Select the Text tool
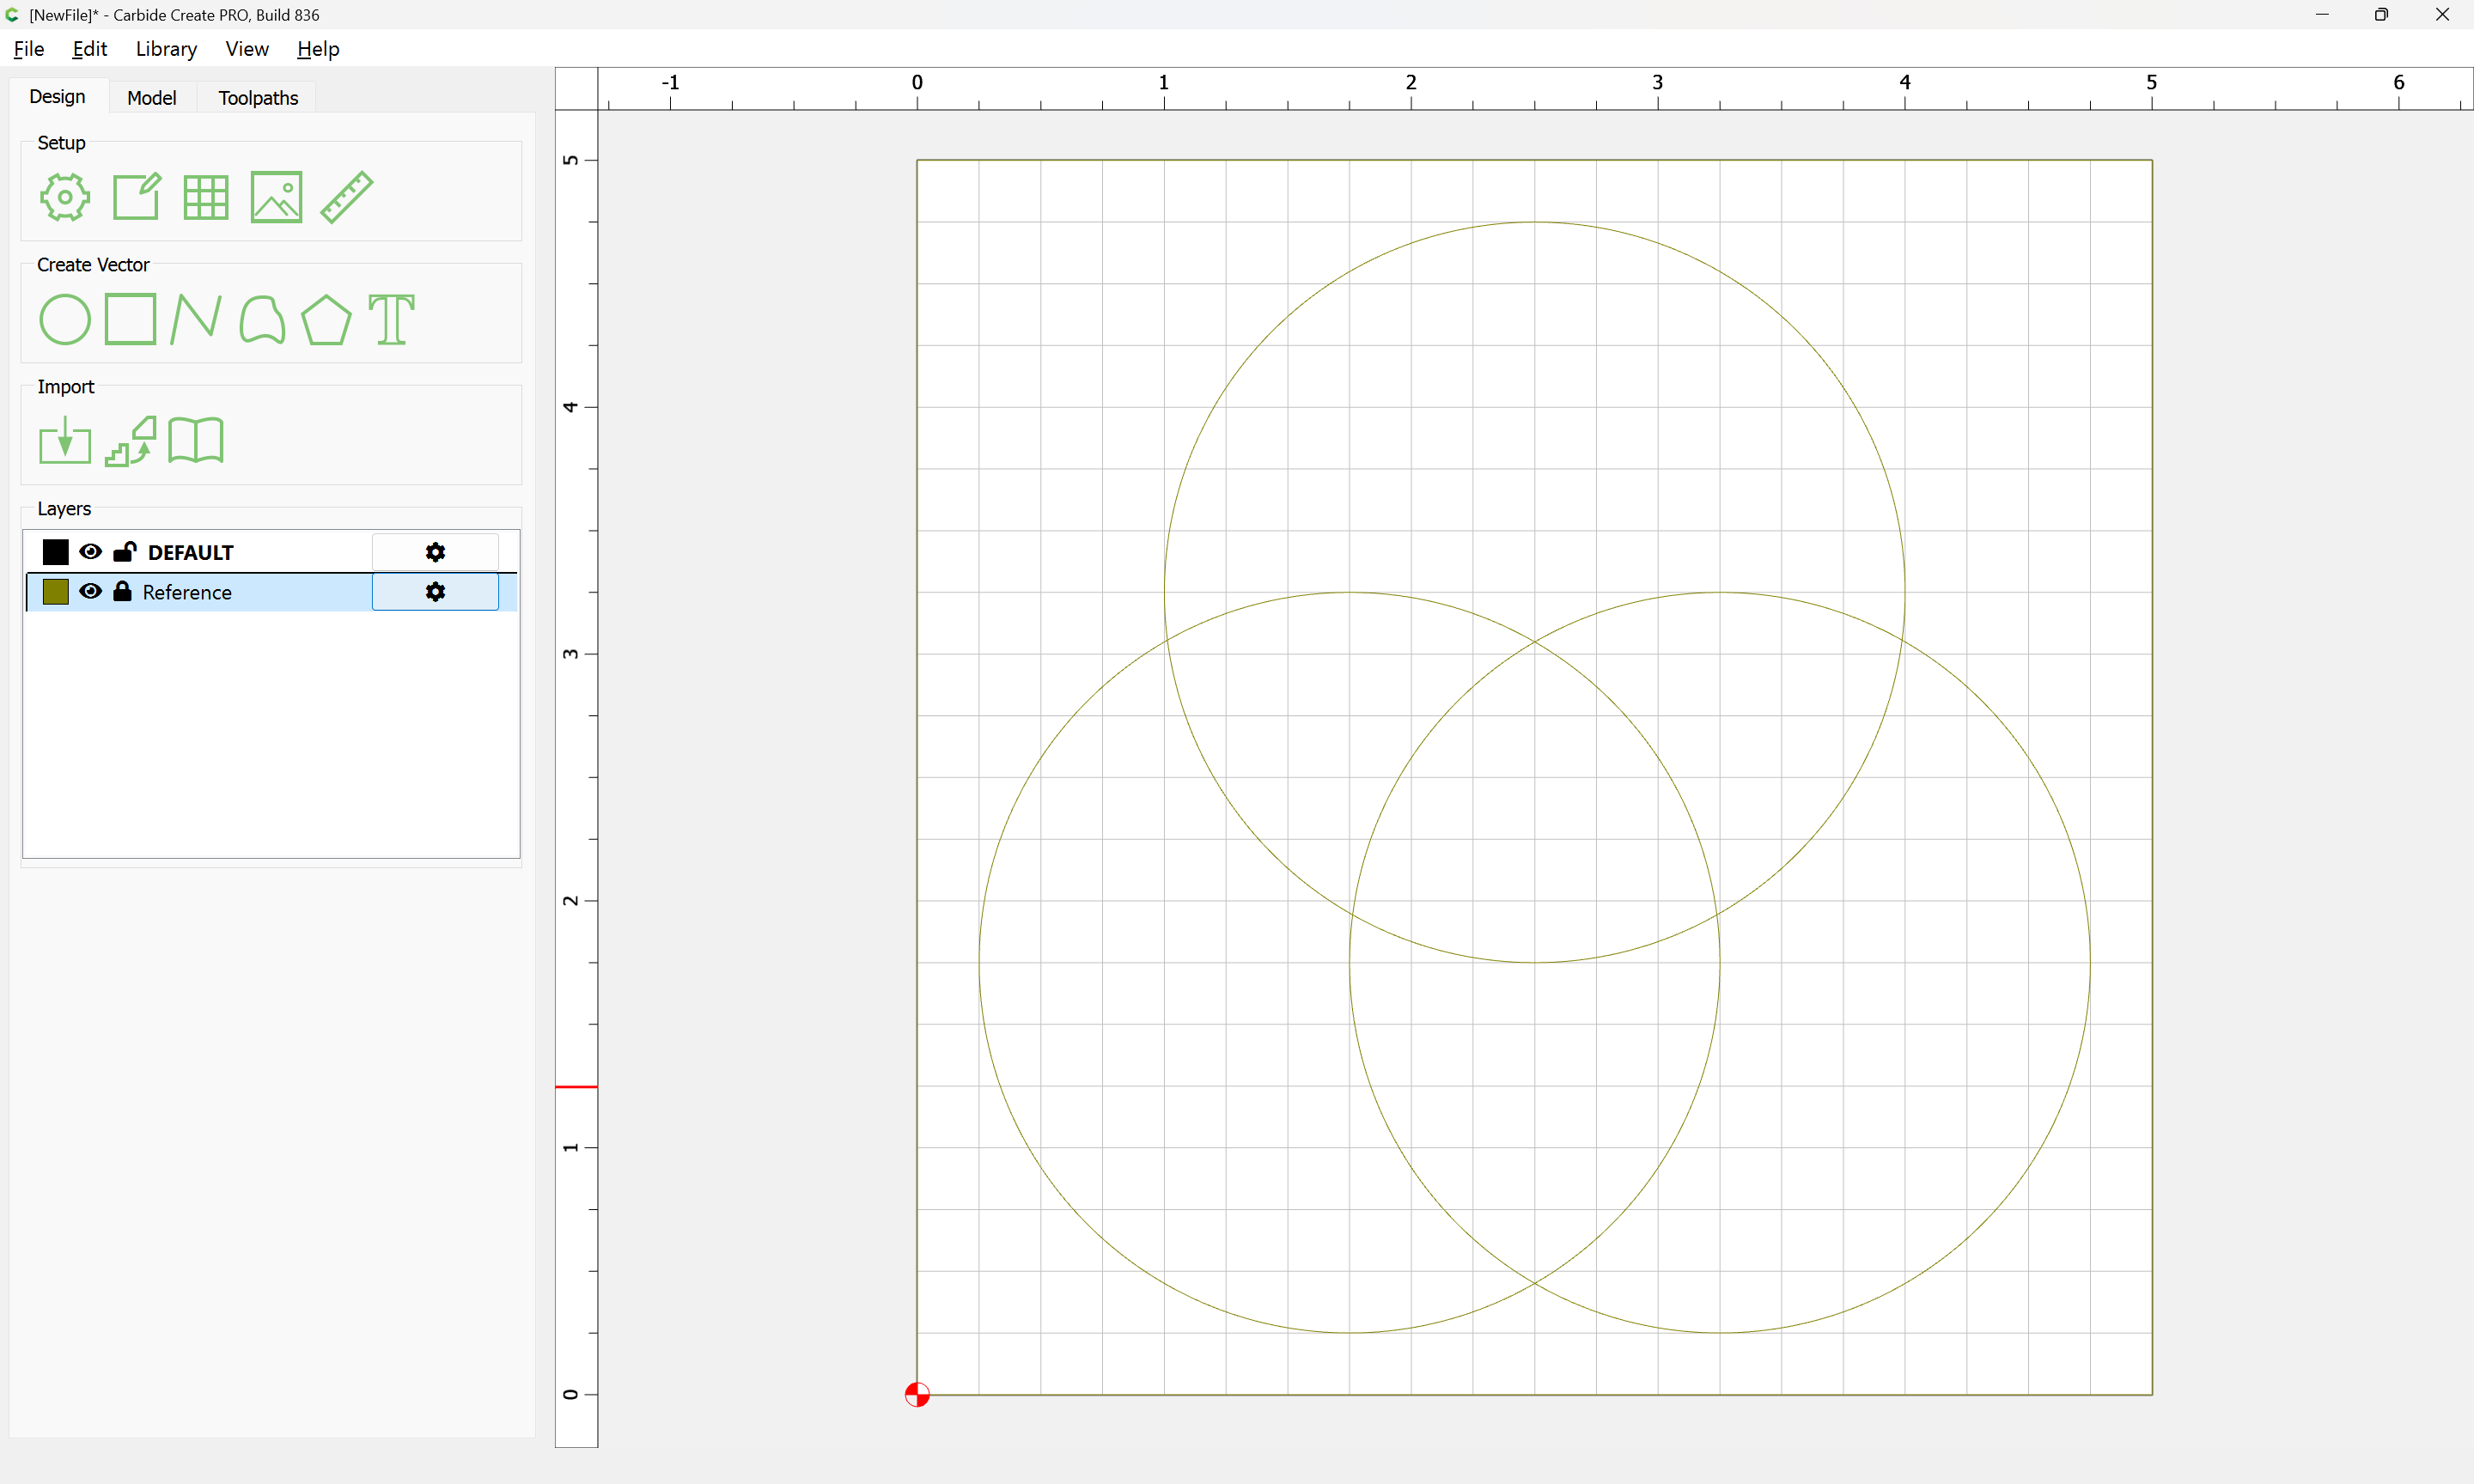The height and width of the screenshot is (1484, 2474). pos(391,320)
